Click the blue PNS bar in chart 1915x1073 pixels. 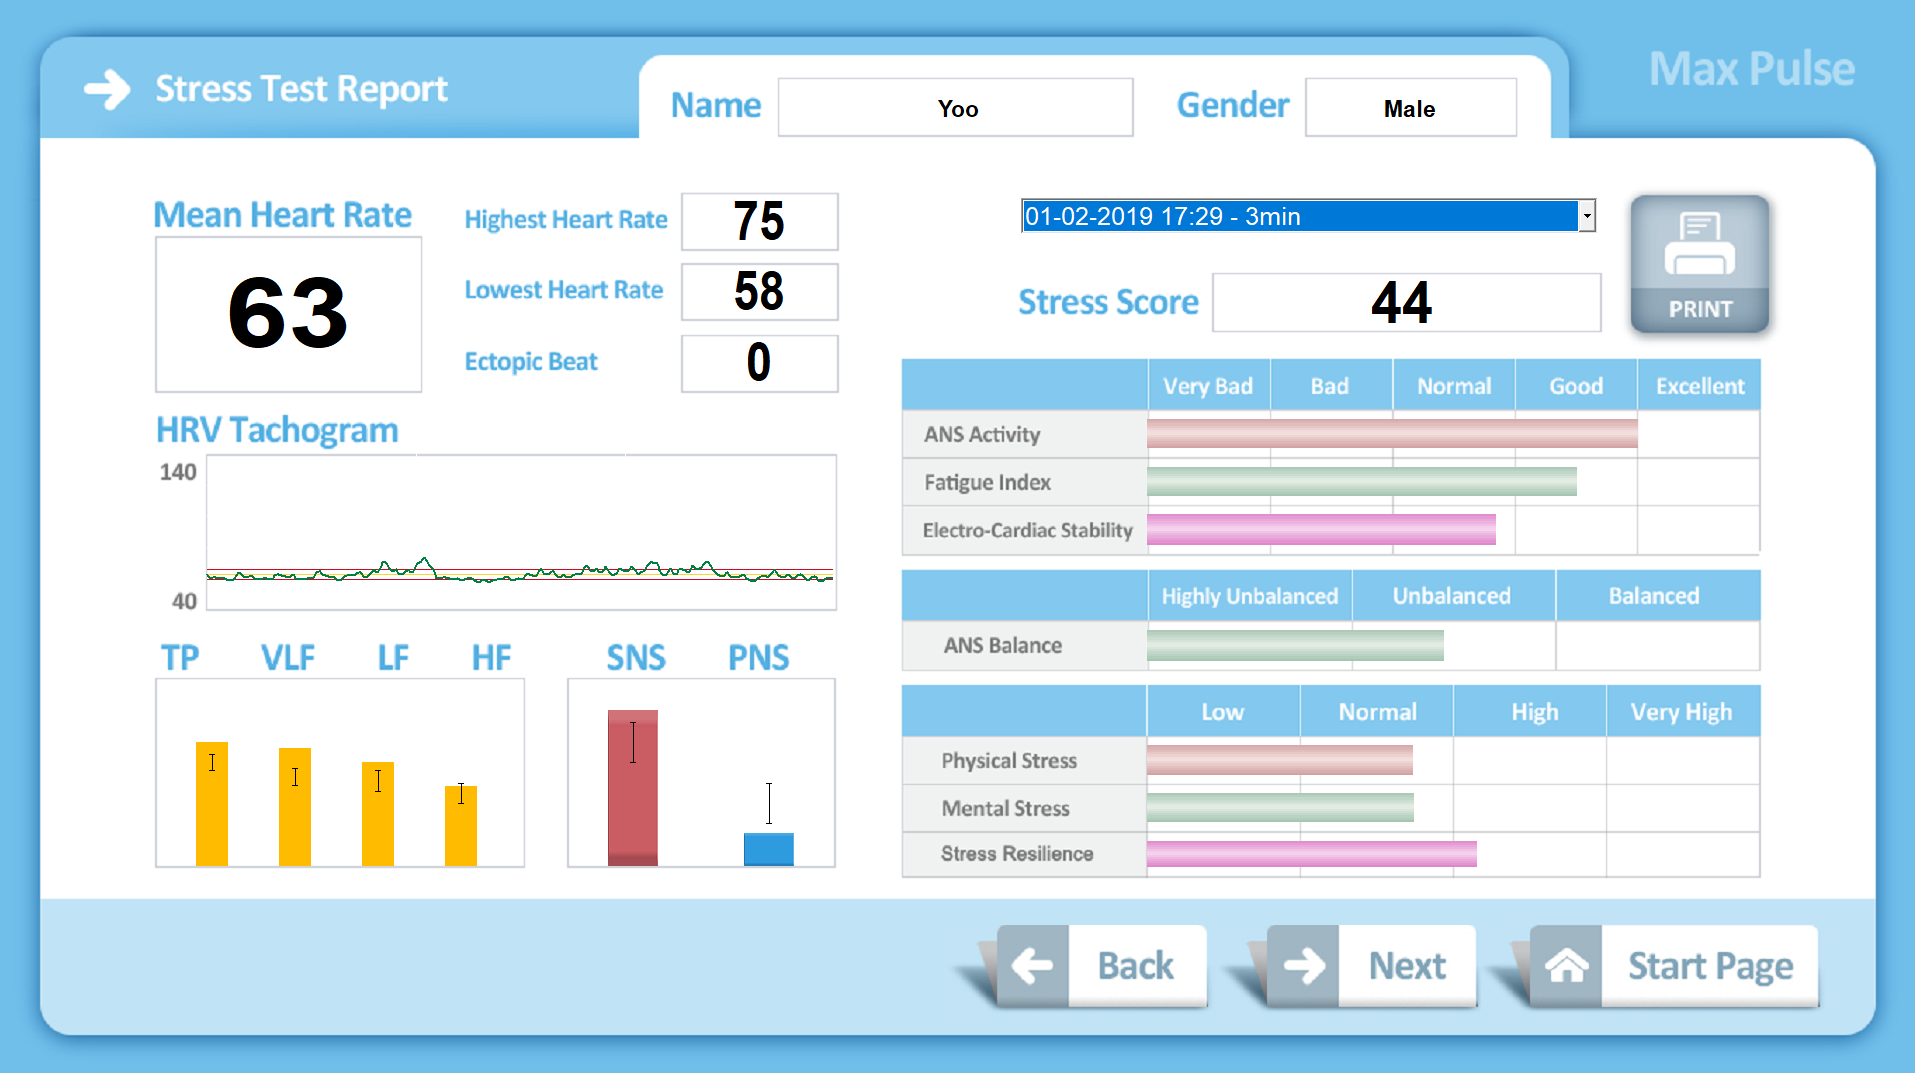point(768,849)
